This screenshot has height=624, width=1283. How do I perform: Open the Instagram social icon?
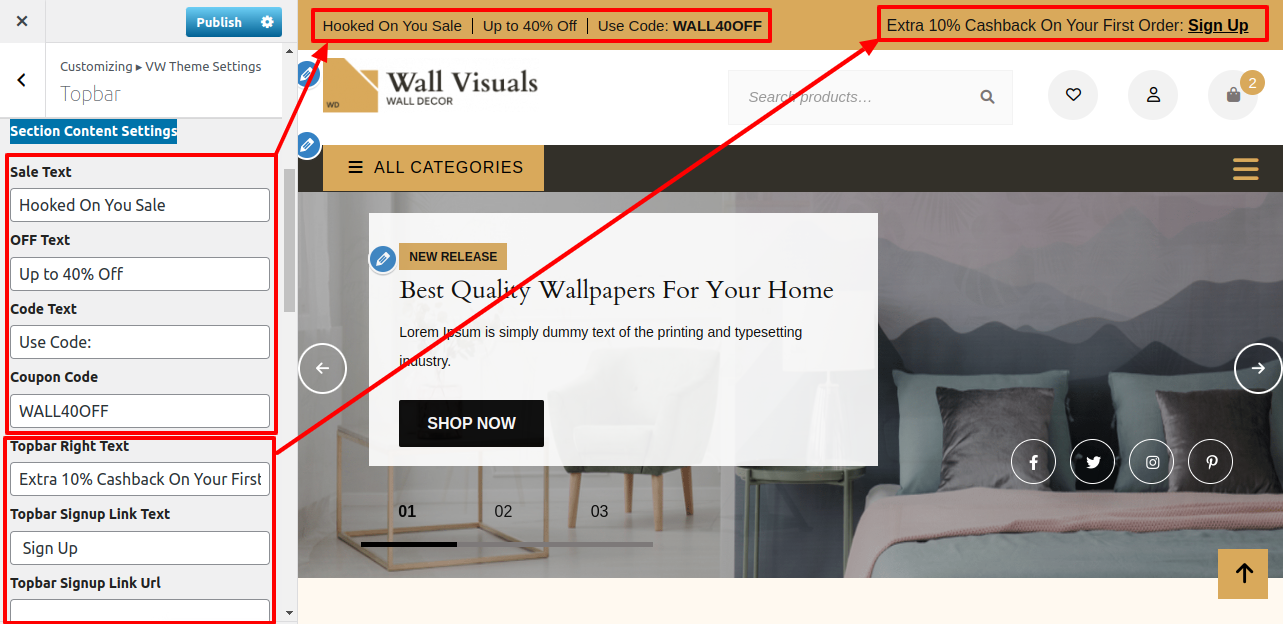coord(1152,462)
